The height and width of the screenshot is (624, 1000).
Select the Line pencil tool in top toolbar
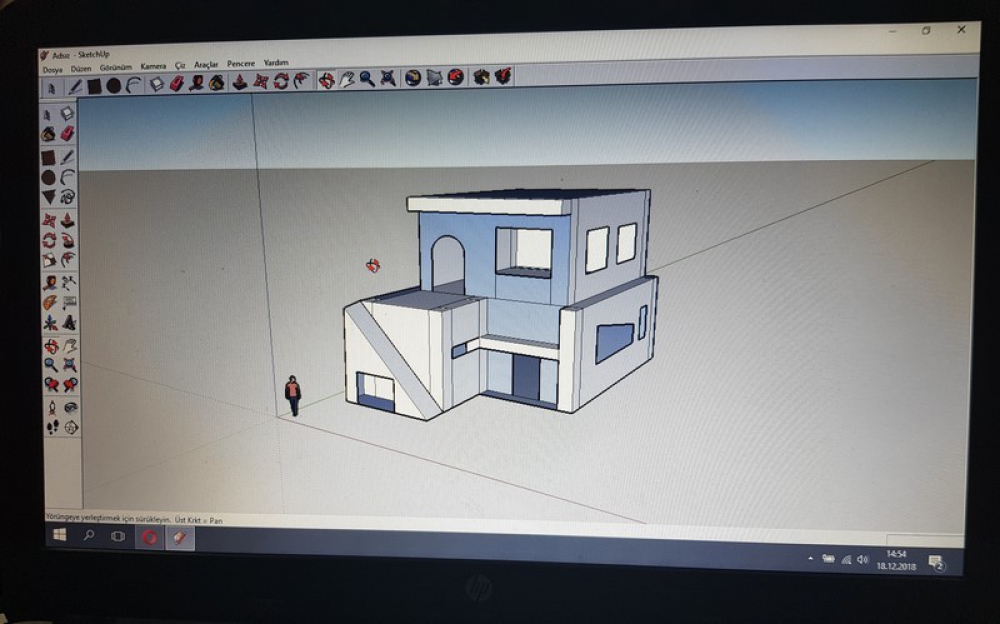pyautogui.click(x=75, y=86)
